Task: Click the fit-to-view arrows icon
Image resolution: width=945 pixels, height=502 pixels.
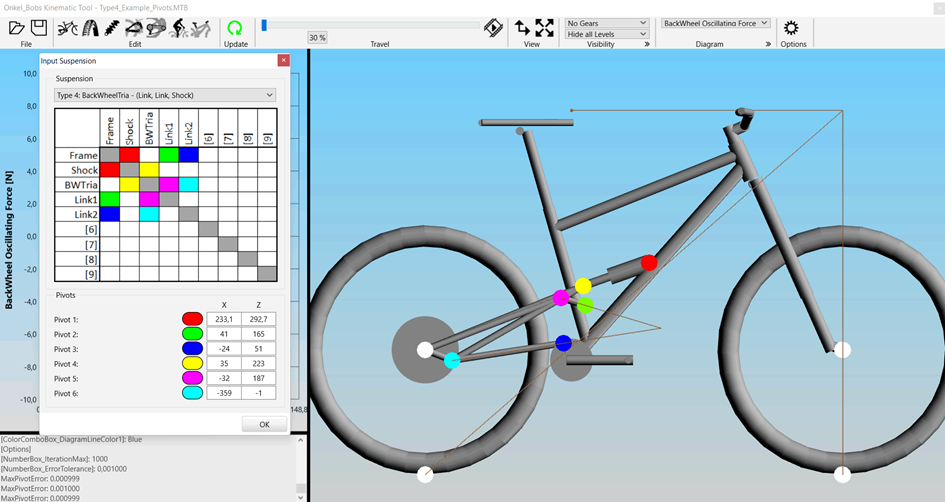Action: pyautogui.click(x=545, y=28)
